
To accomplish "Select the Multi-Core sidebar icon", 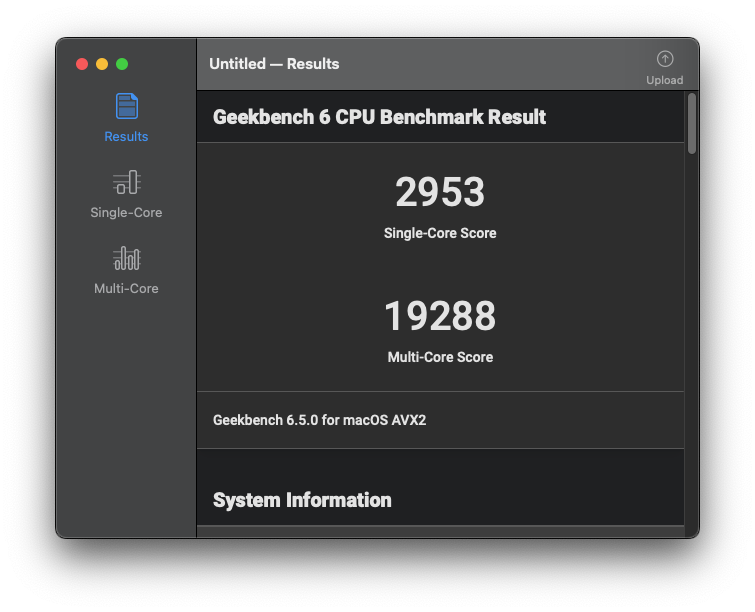I will click(127, 258).
